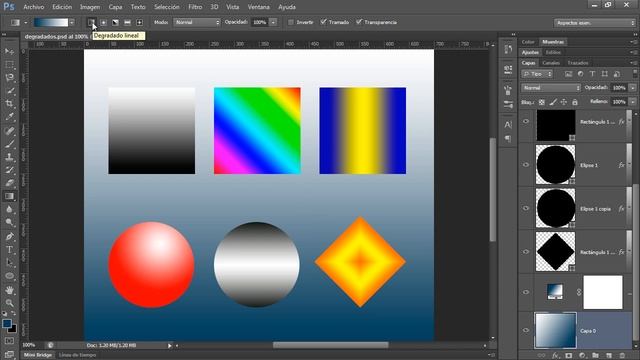Select the Rectangular Marquee tool
This screenshot has width=640, height=360.
pyautogui.click(x=9, y=64)
